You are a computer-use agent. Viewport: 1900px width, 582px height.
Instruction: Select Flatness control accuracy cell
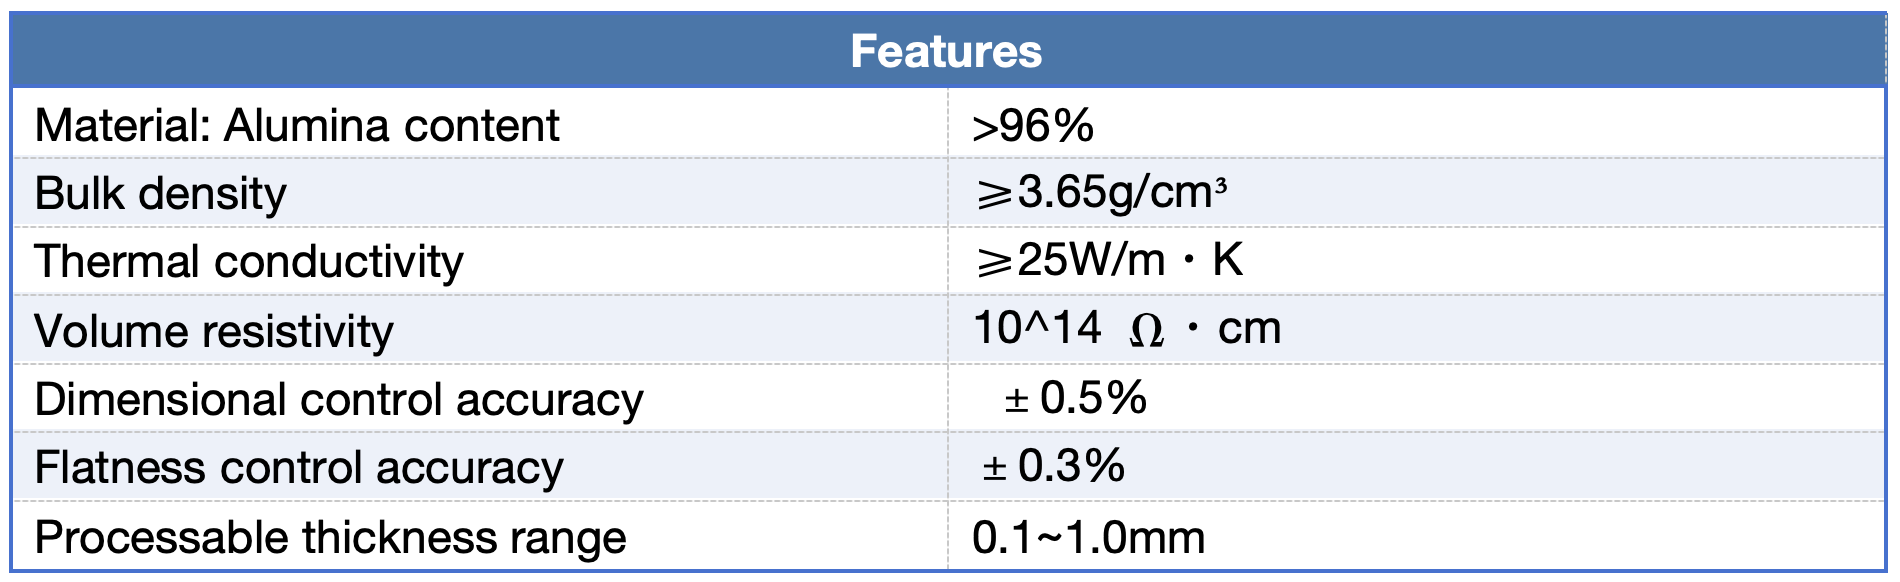pos(480,466)
